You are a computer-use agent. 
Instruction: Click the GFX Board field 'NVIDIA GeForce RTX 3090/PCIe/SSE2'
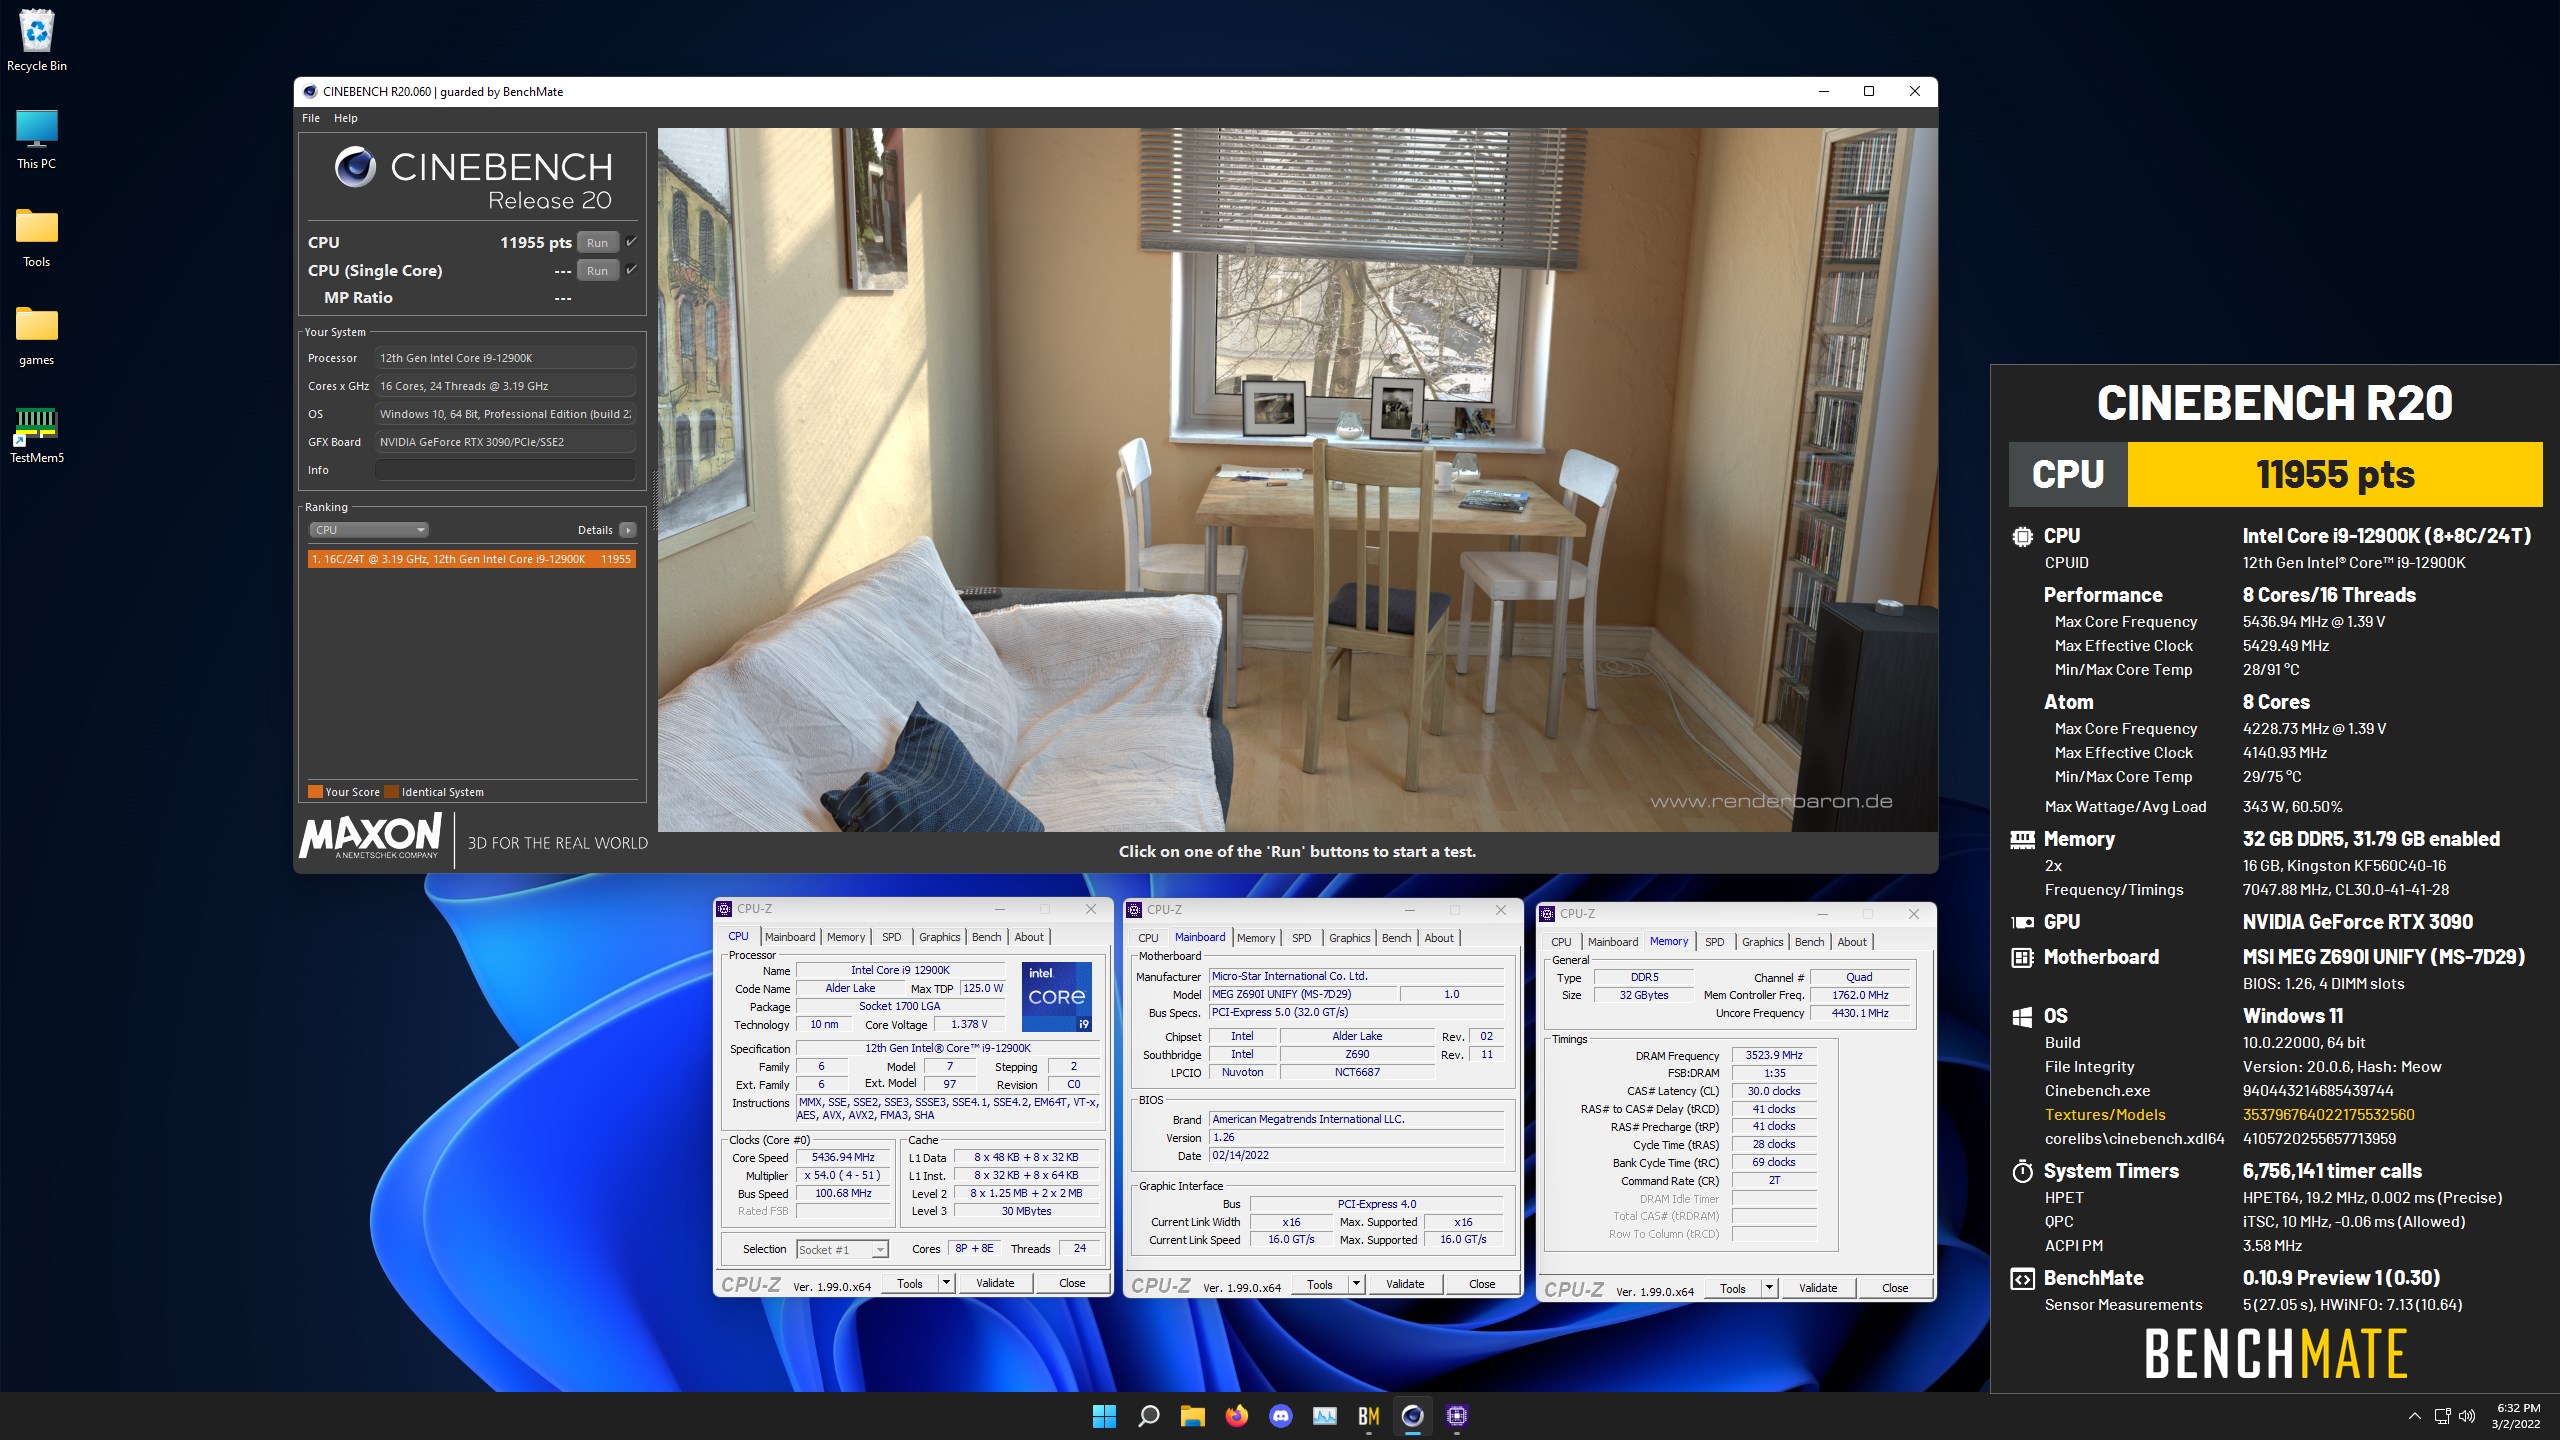[505, 442]
